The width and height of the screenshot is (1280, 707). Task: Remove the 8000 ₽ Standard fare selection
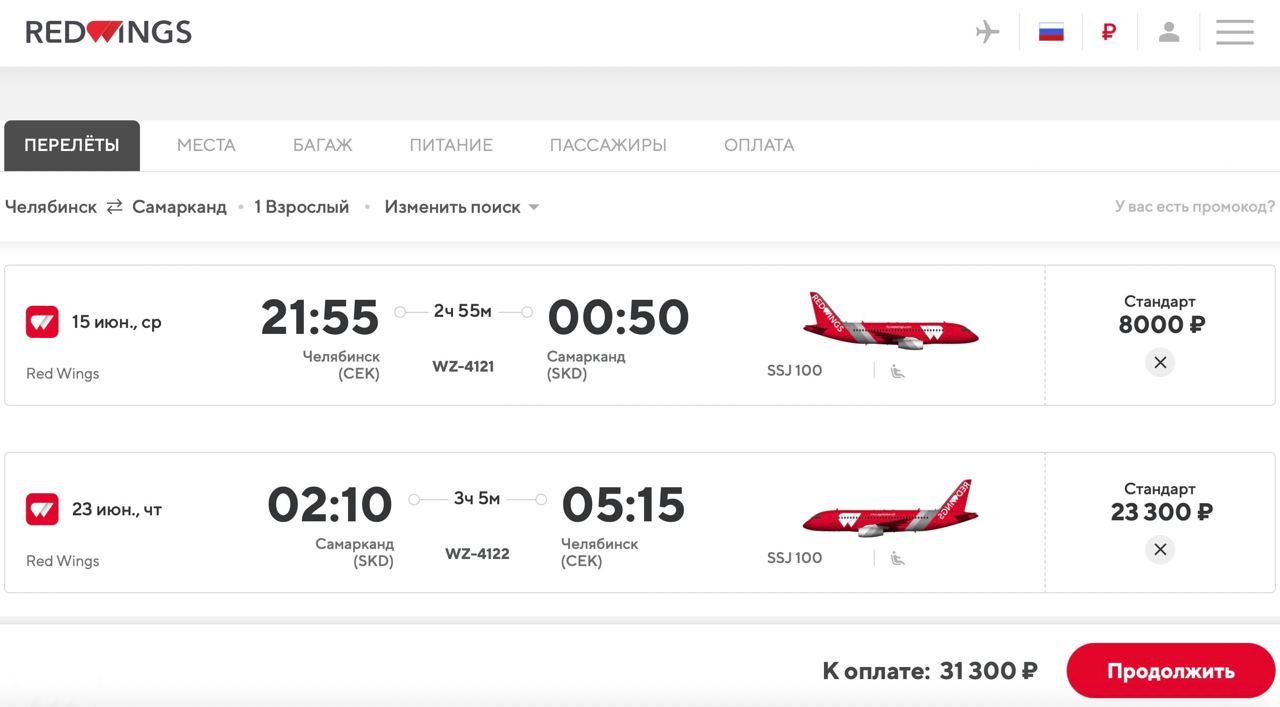[x=1160, y=362]
